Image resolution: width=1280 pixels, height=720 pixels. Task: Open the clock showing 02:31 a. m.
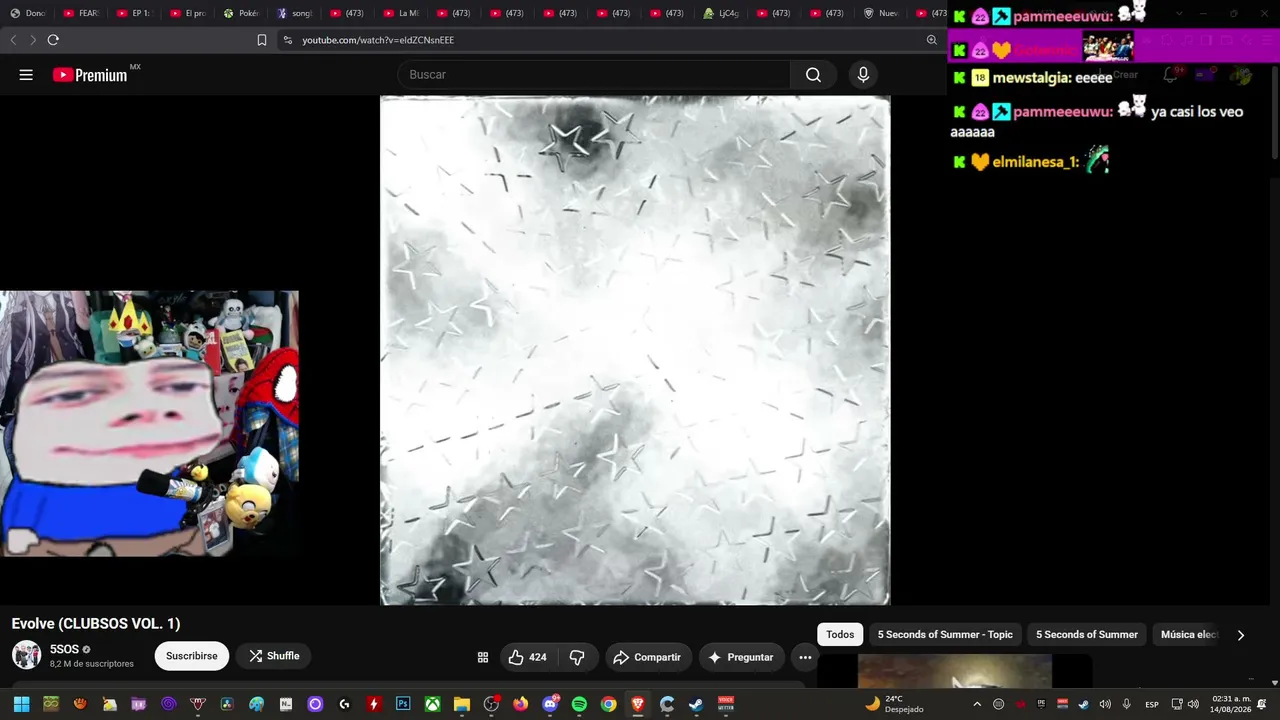coord(1231,704)
